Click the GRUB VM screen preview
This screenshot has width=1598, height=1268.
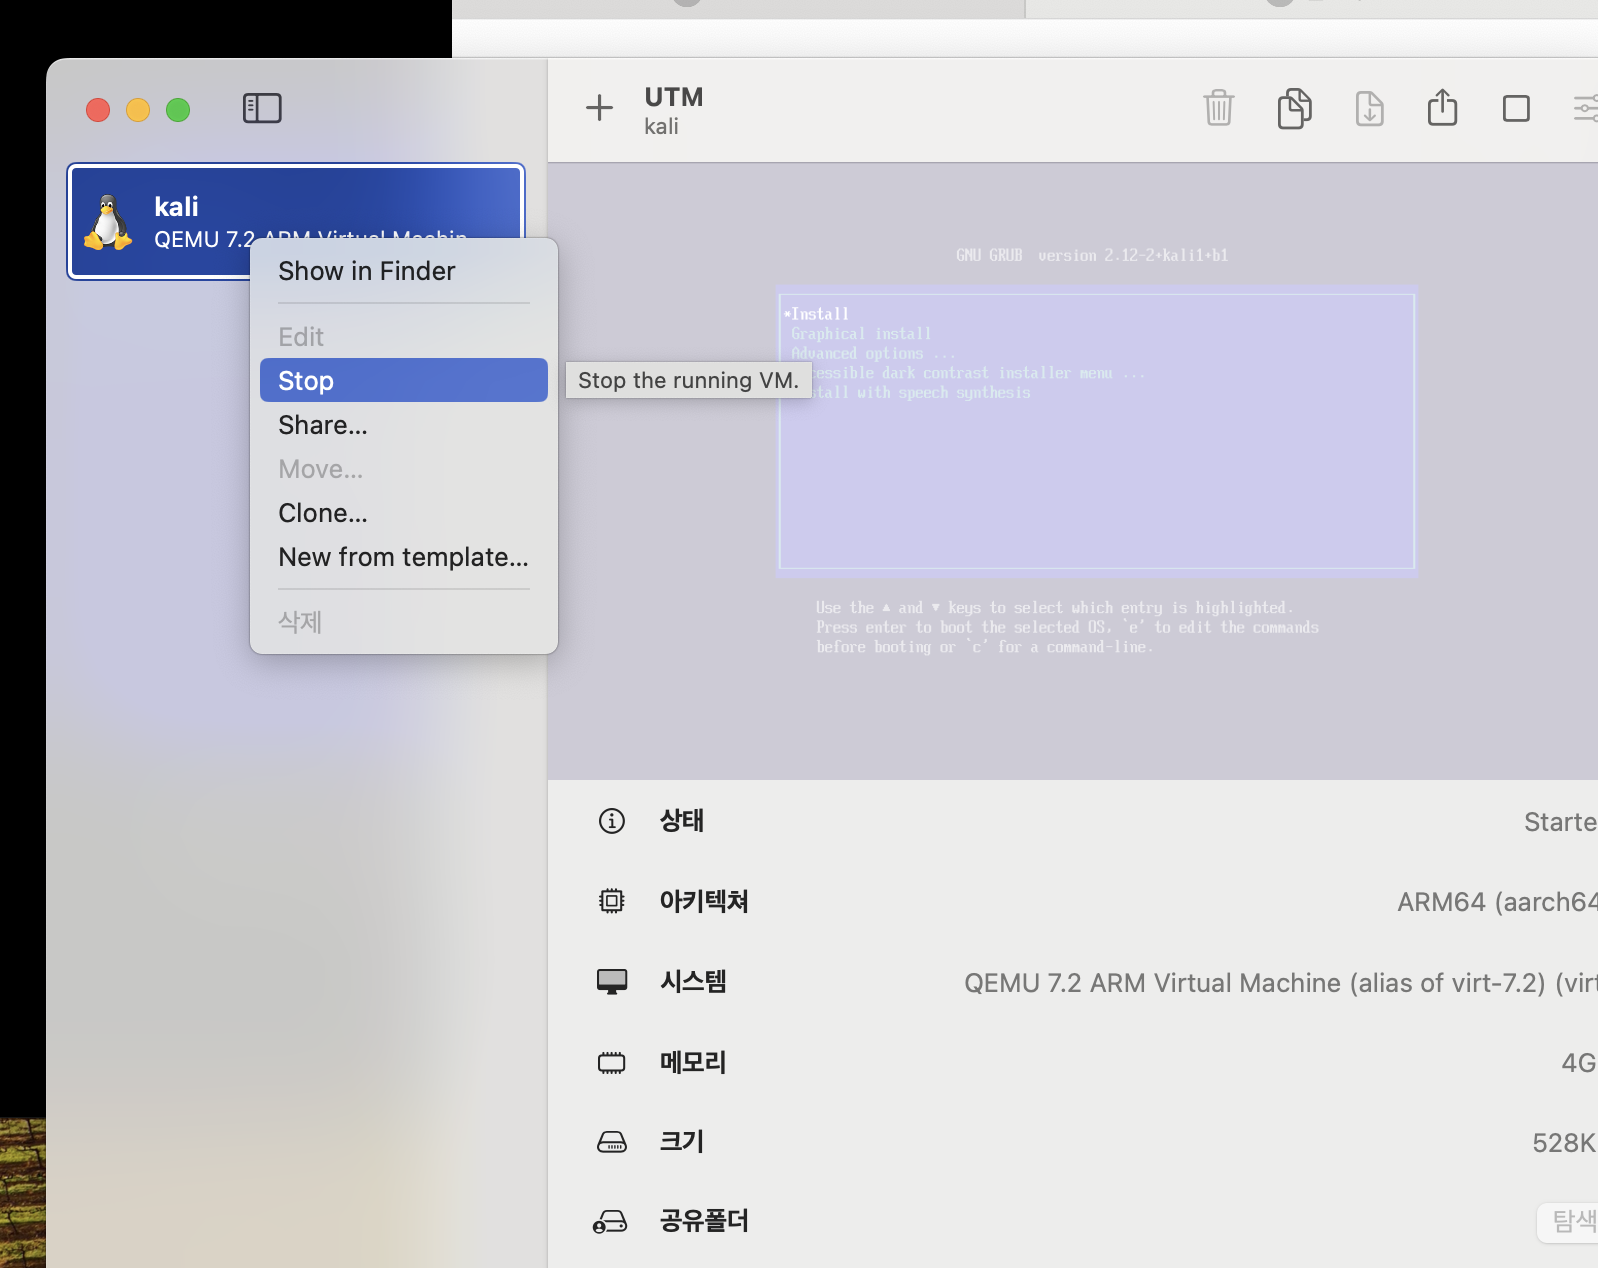[1073, 471]
